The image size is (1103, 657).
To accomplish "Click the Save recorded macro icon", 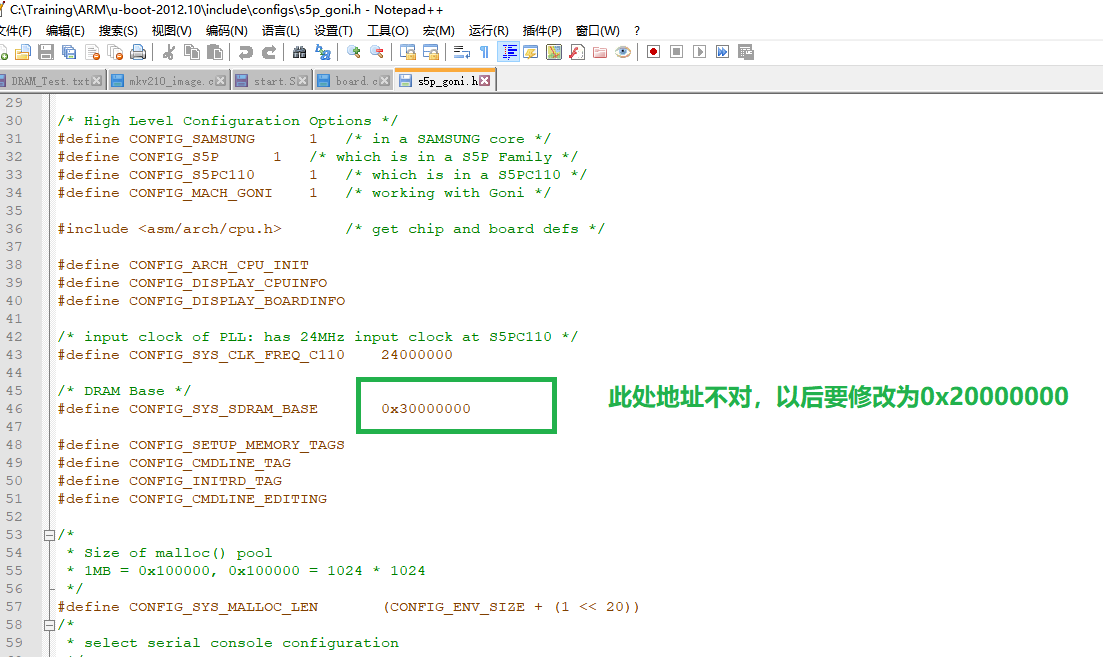I will click(x=746, y=52).
